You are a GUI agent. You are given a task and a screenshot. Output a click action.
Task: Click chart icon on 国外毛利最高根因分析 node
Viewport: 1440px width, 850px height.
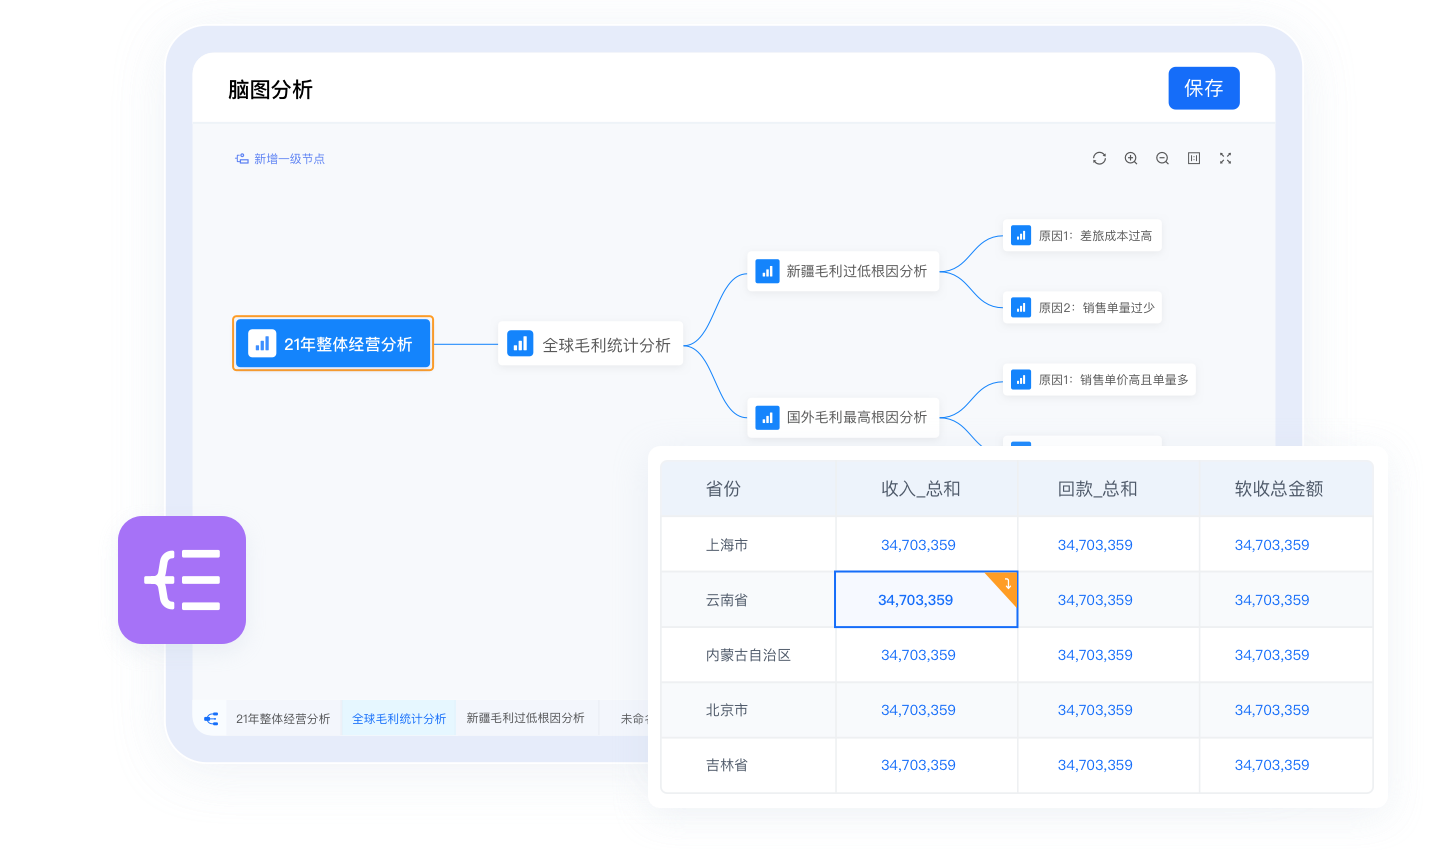pos(767,417)
